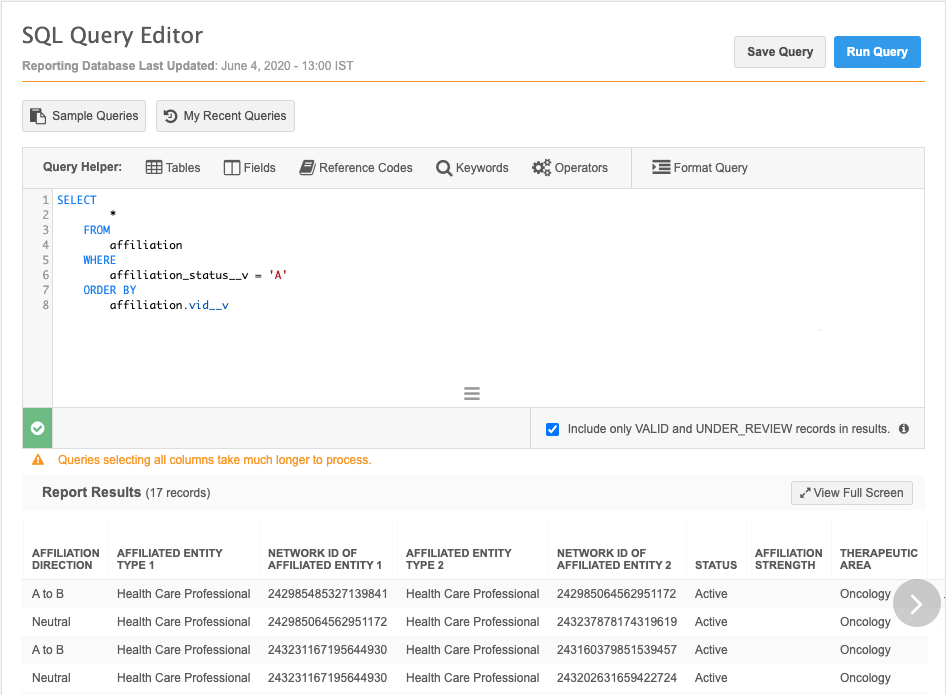Open Reference Codes helper
Screen dimensions: 946x695
[x=356, y=168]
